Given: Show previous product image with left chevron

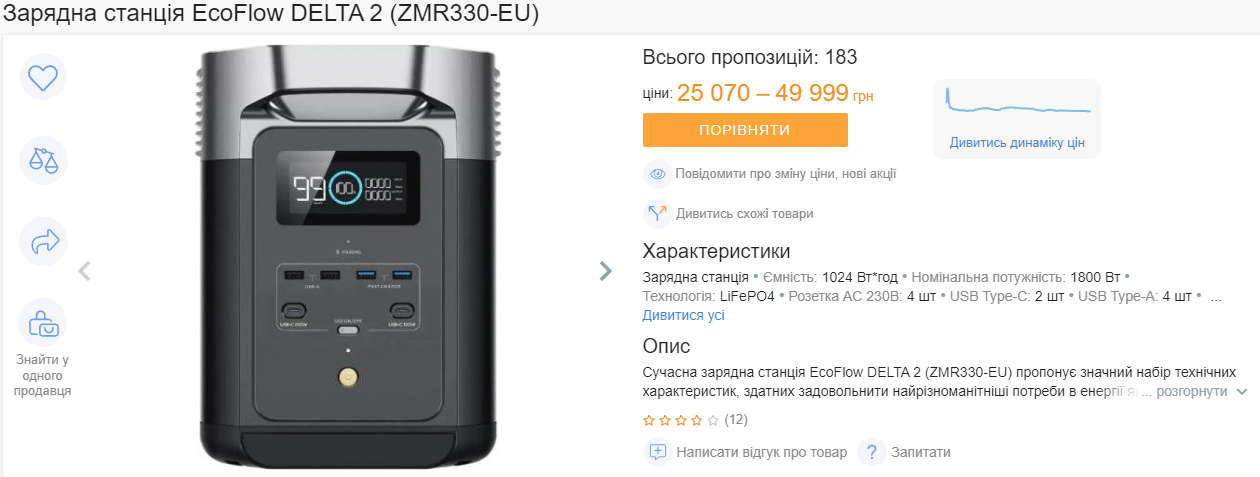Looking at the screenshot, I should tap(85, 270).
